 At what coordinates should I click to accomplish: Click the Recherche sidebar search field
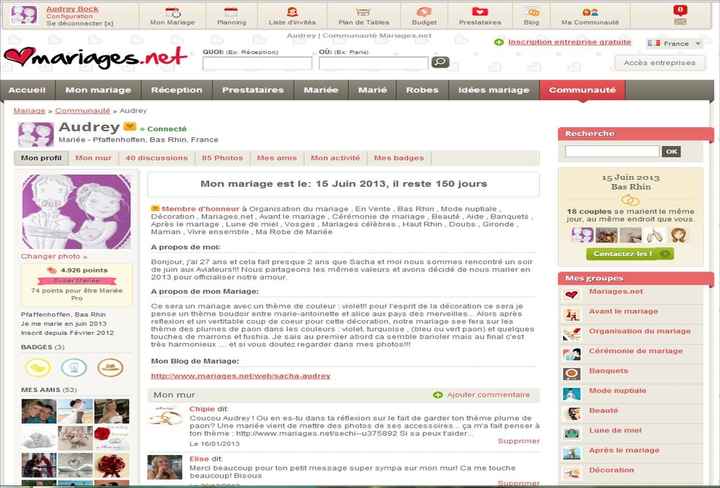[x=612, y=151]
